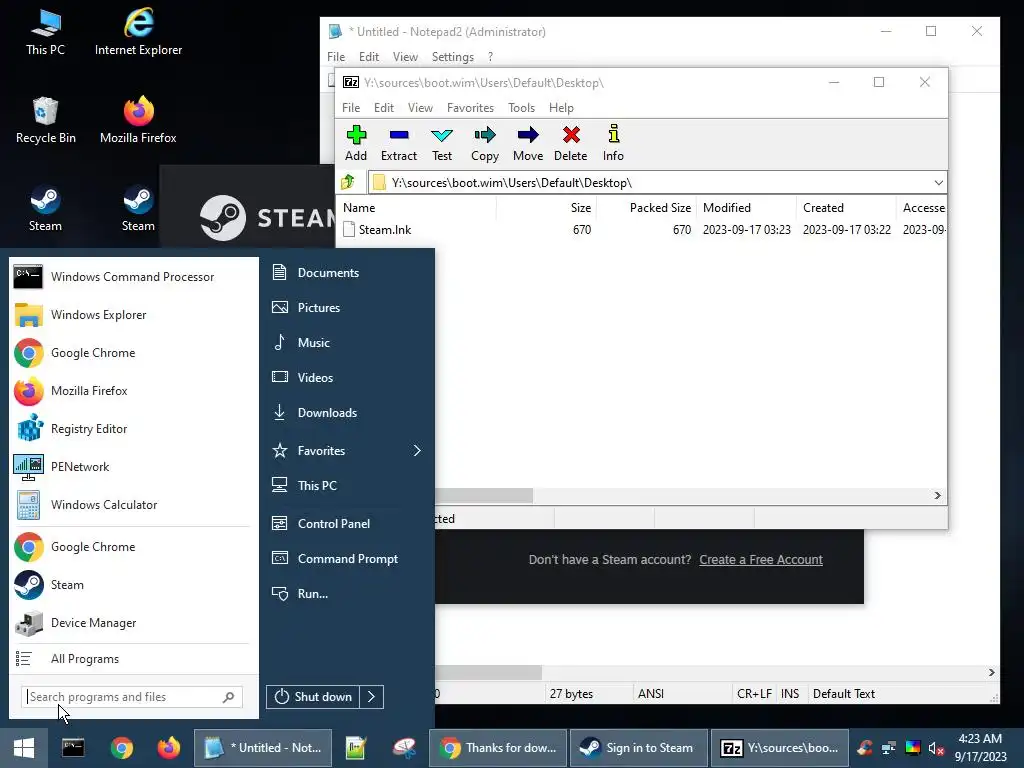Sort by Size column header in 7-Zip

click(547, 208)
